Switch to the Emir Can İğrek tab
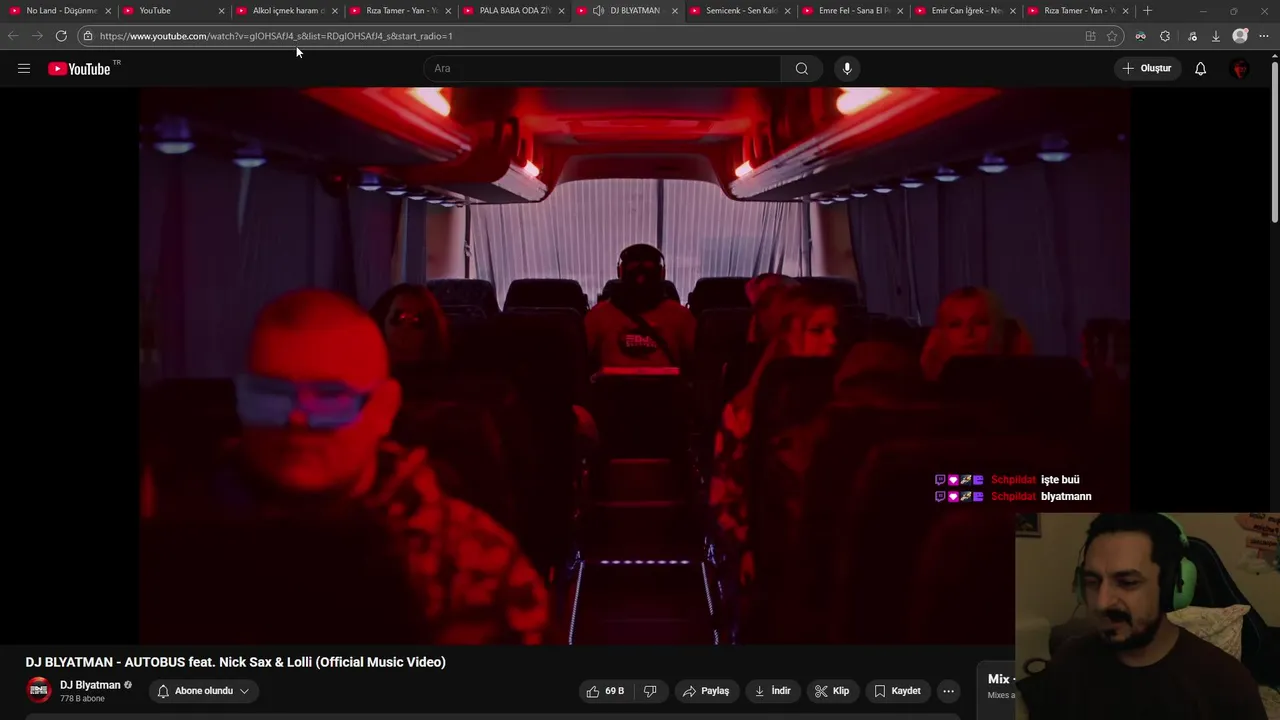 (967, 11)
